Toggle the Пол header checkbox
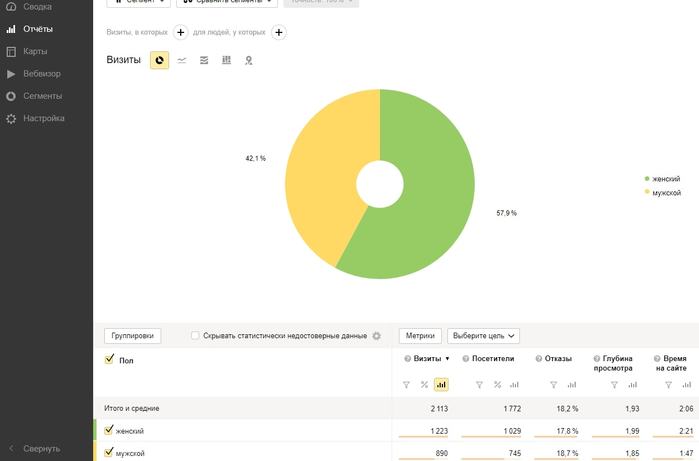This screenshot has height=461, width=699. point(109,359)
